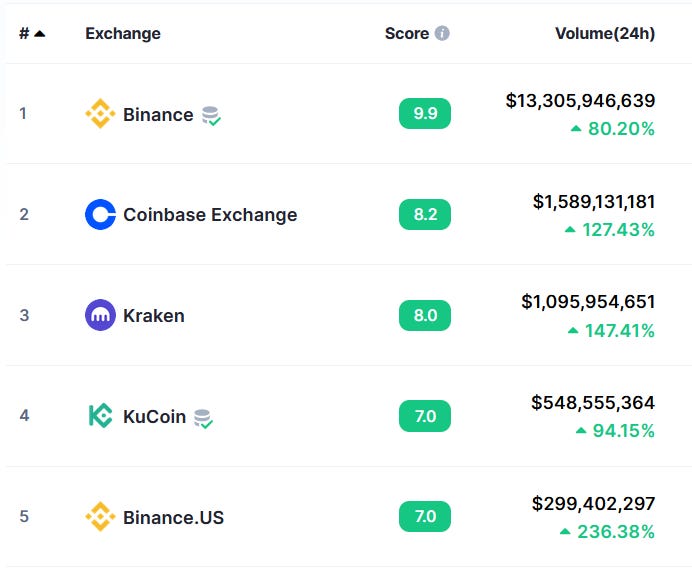Click the Binance logo icon
Screen dimensions: 692x576
pyautogui.click(x=100, y=114)
